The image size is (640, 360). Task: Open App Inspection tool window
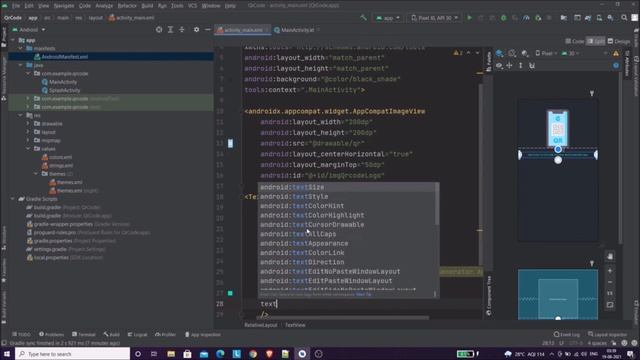[x=202, y=334]
